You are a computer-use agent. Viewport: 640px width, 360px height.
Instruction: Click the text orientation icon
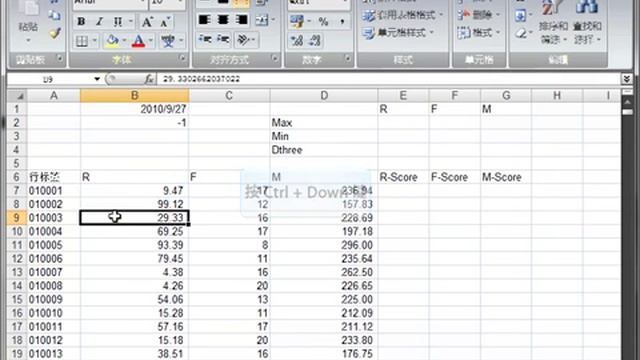[243, 39]
